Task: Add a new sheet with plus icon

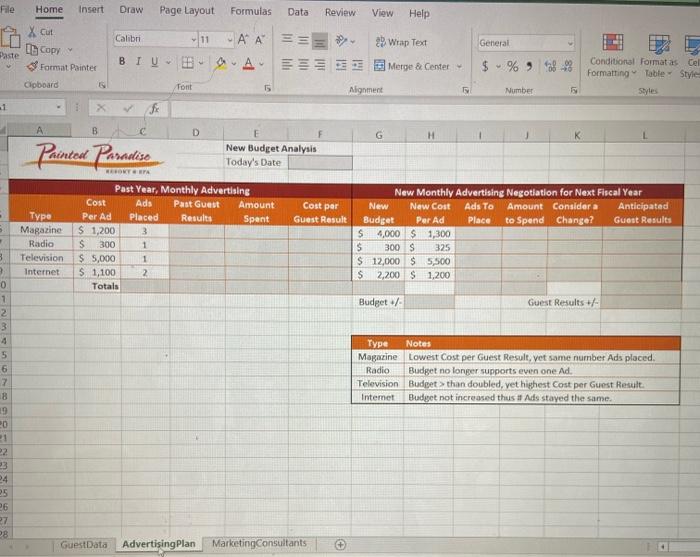Action: [340, 545]
